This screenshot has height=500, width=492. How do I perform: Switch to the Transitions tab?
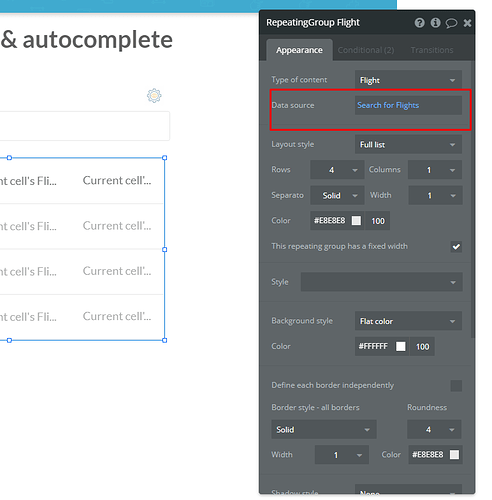[432, 50]
